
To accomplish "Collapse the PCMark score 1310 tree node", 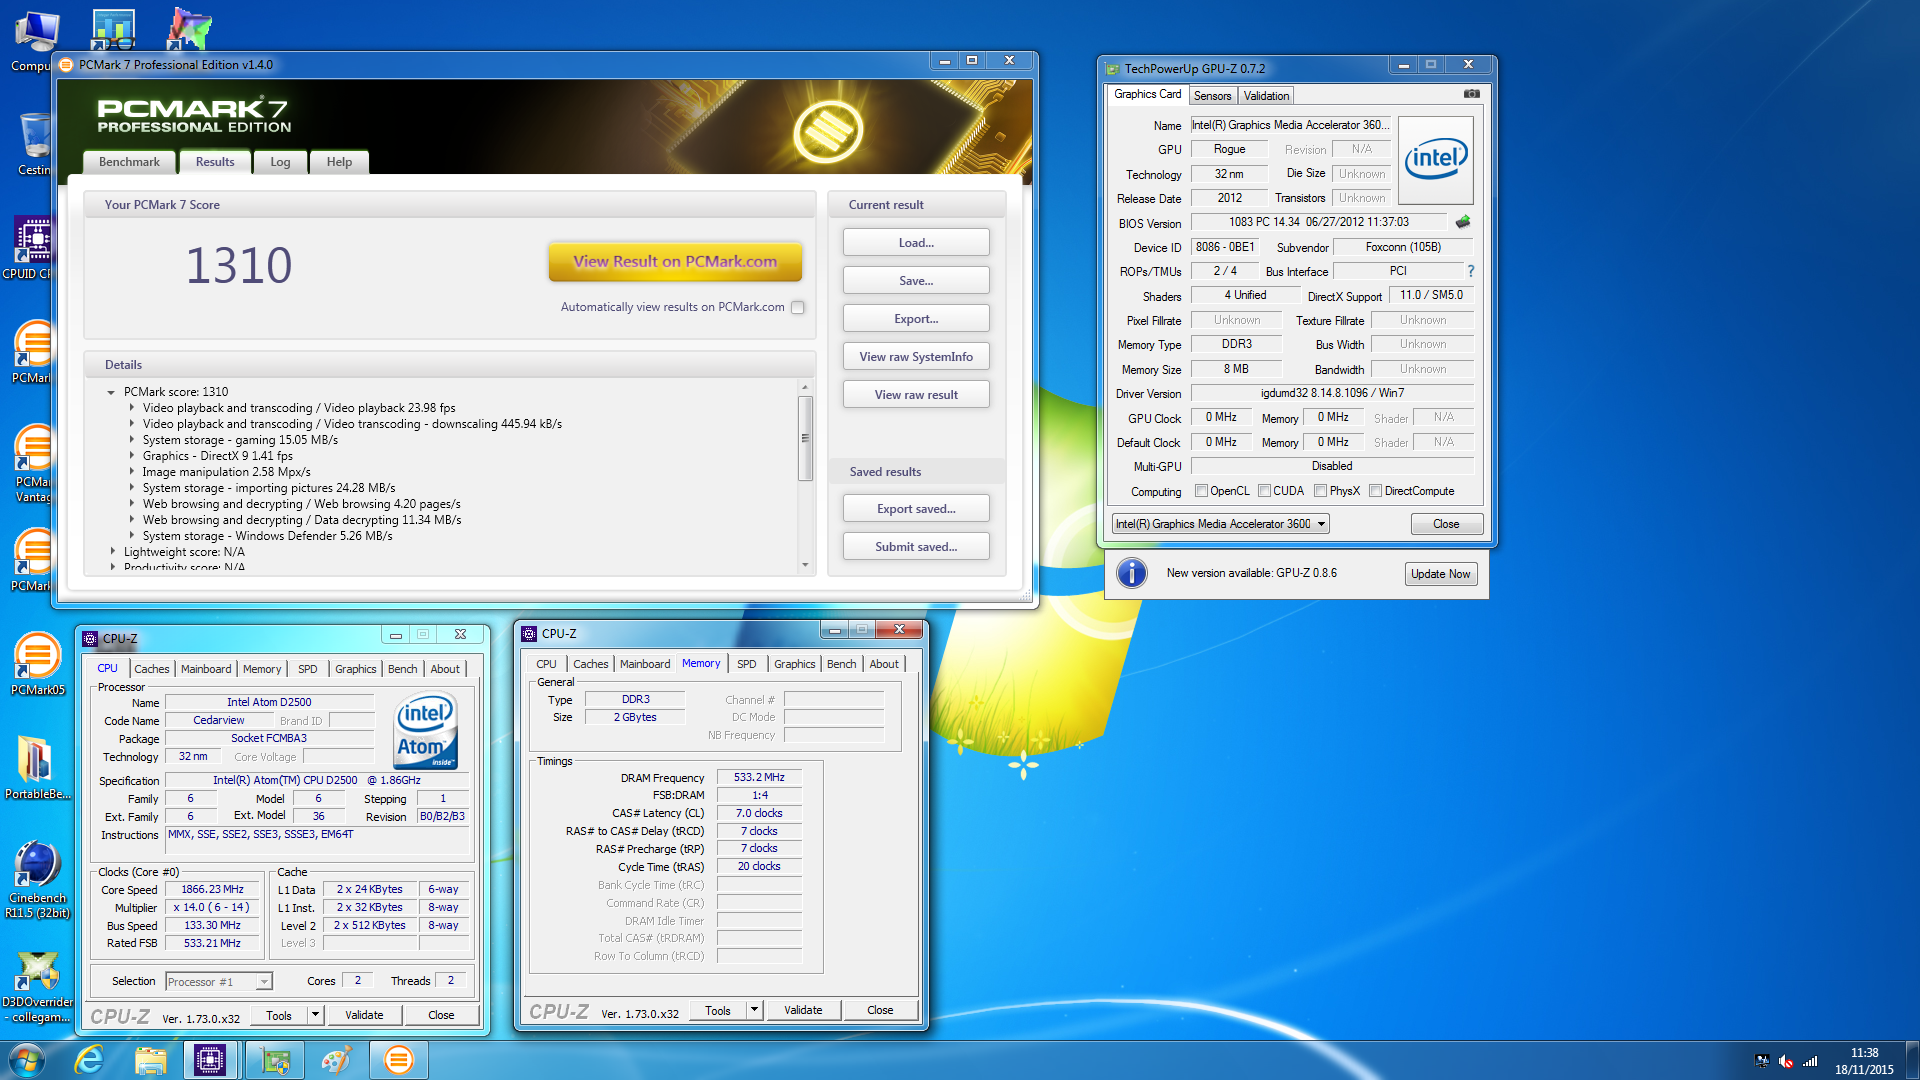I will [111, 392].
